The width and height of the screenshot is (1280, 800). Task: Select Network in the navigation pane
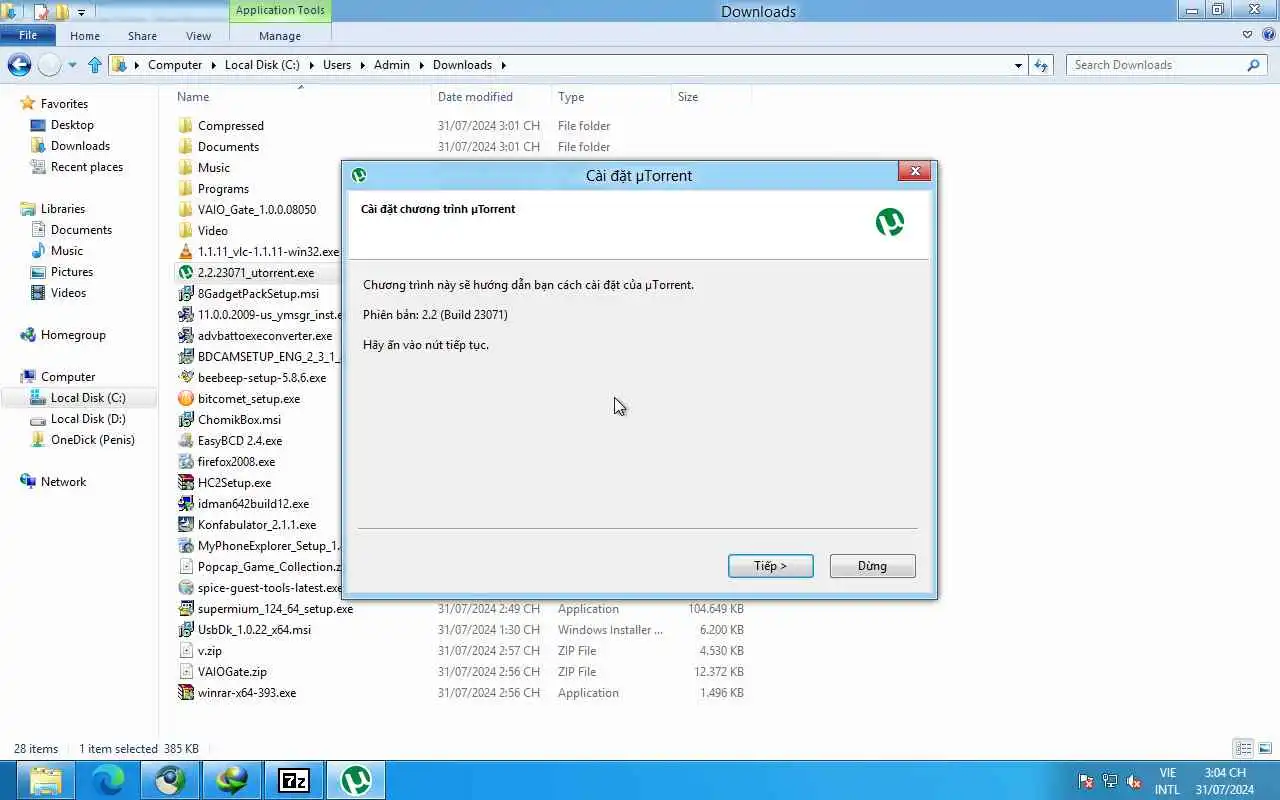(63, 482)
